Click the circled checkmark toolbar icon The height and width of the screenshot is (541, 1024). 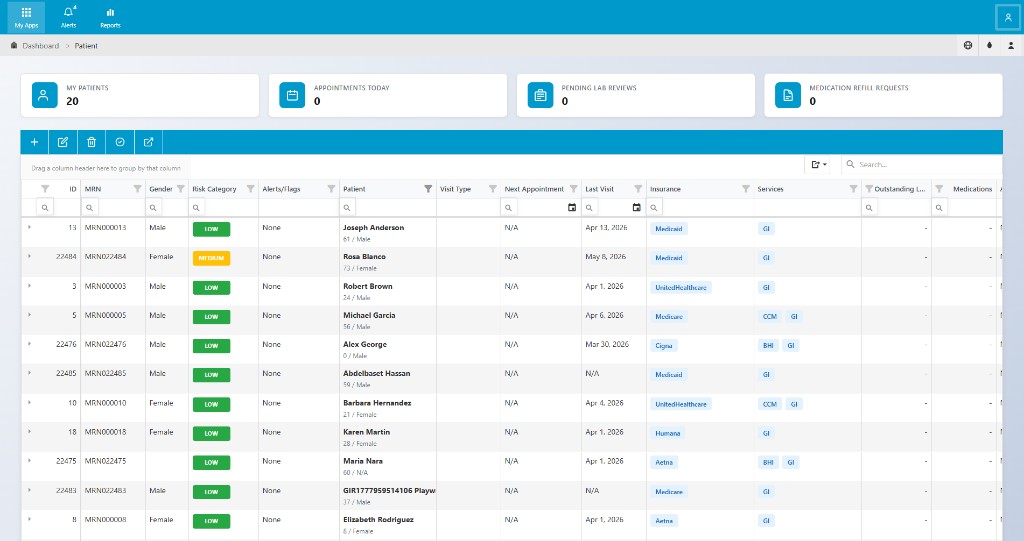[120, 142]
